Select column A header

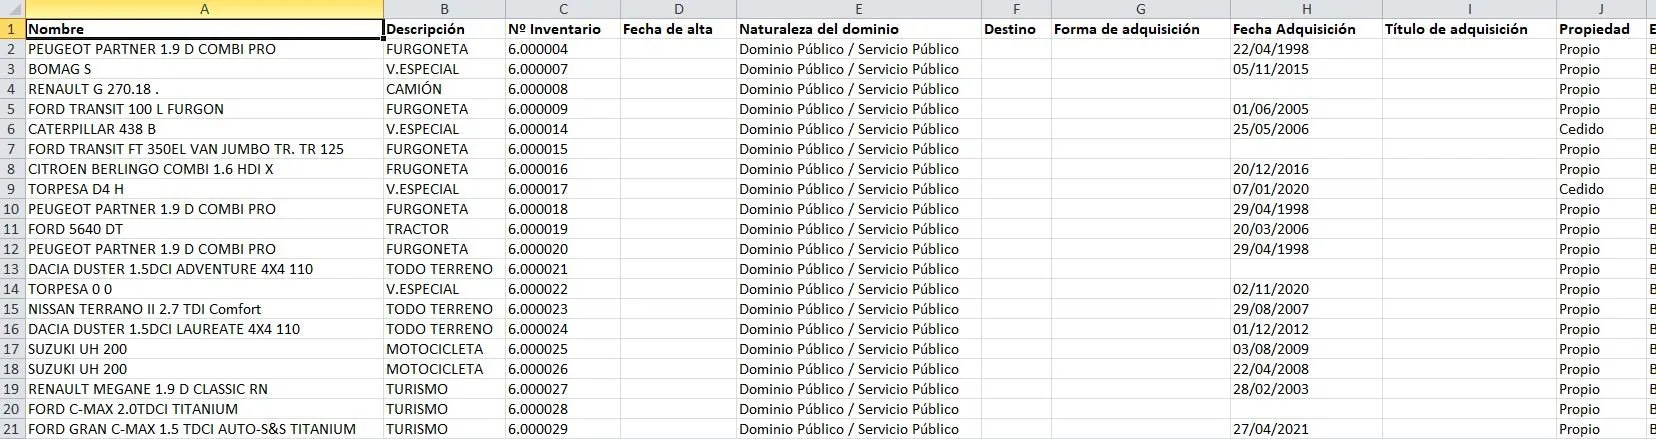(204, 9)
